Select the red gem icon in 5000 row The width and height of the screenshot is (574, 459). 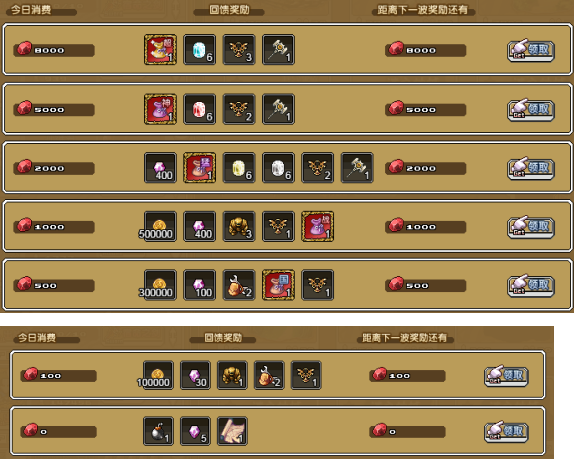click(x=200, y=109)
